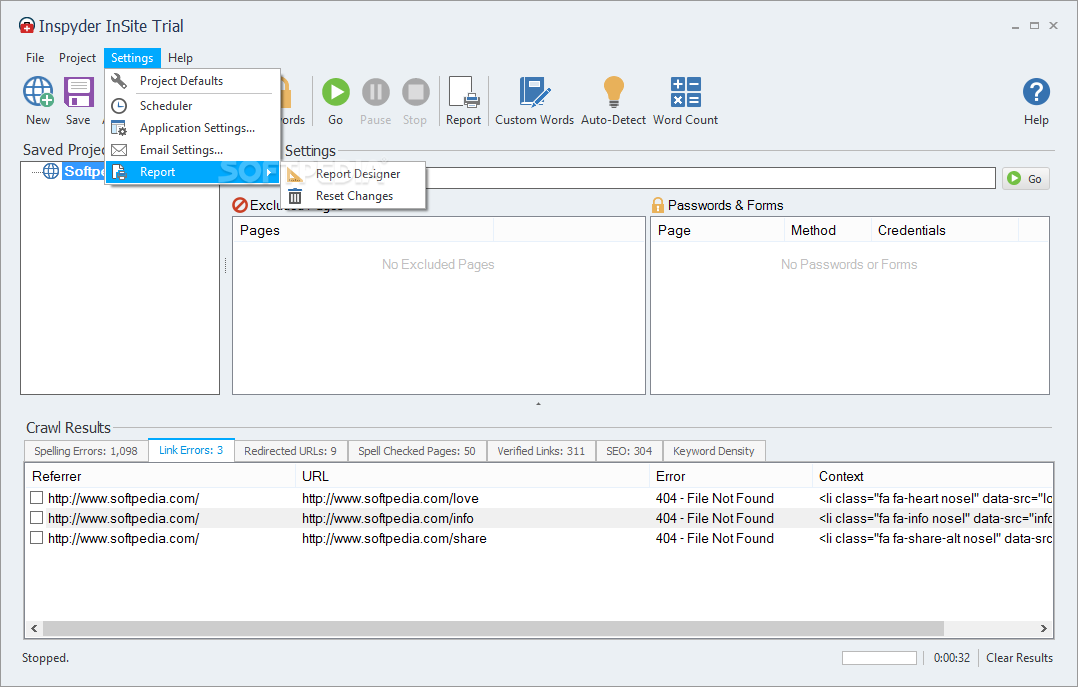Open the Help menu
Screen dimensions: 1078x687
(x=180, y=58)
